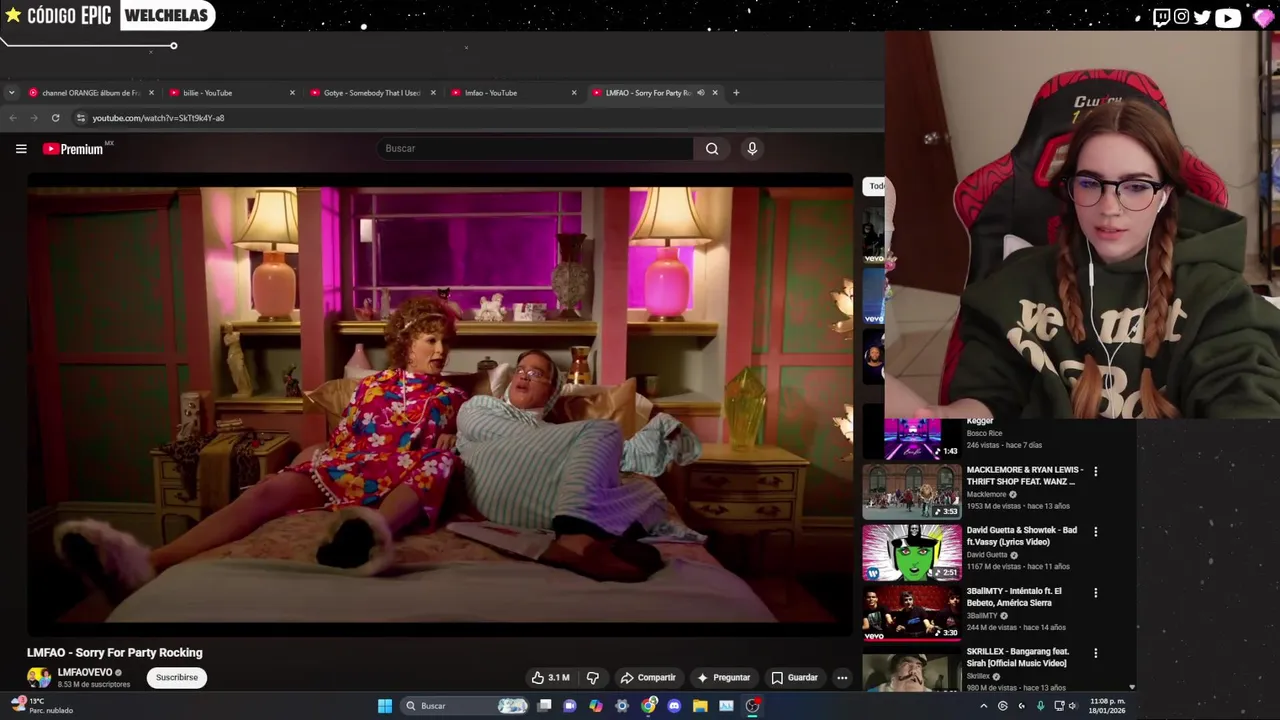1280x720 pixels.
Task: Close the channel ORANGE tab
Action: click(x=151, y=93)
